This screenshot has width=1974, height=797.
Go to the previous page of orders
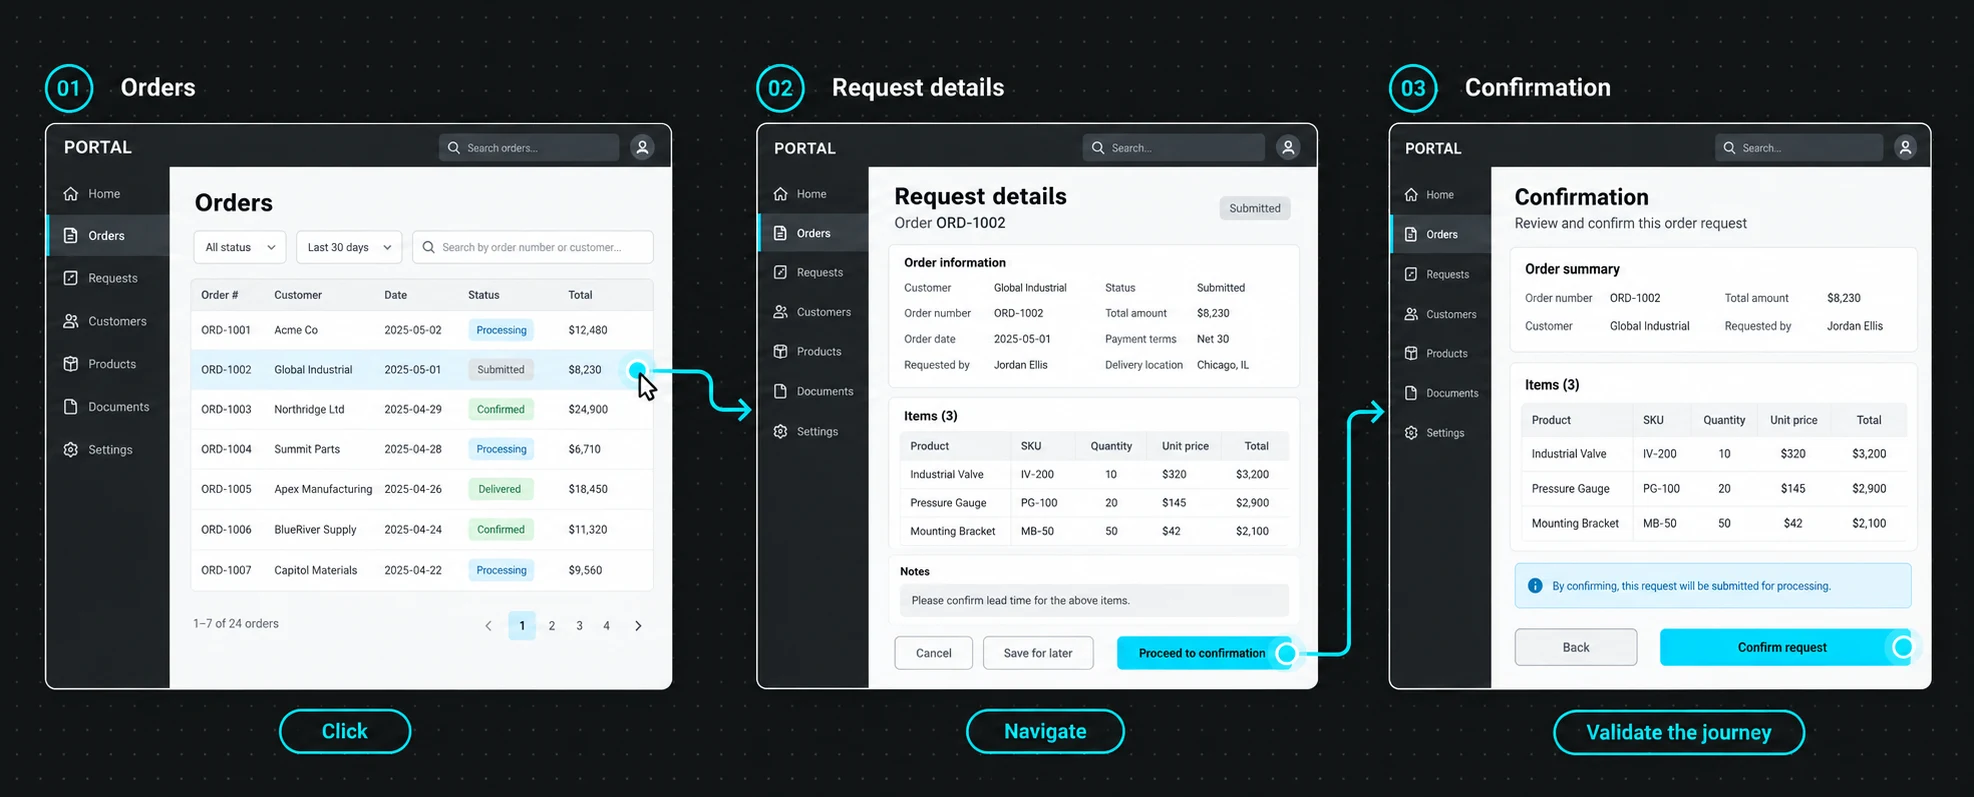click(488, 626)
